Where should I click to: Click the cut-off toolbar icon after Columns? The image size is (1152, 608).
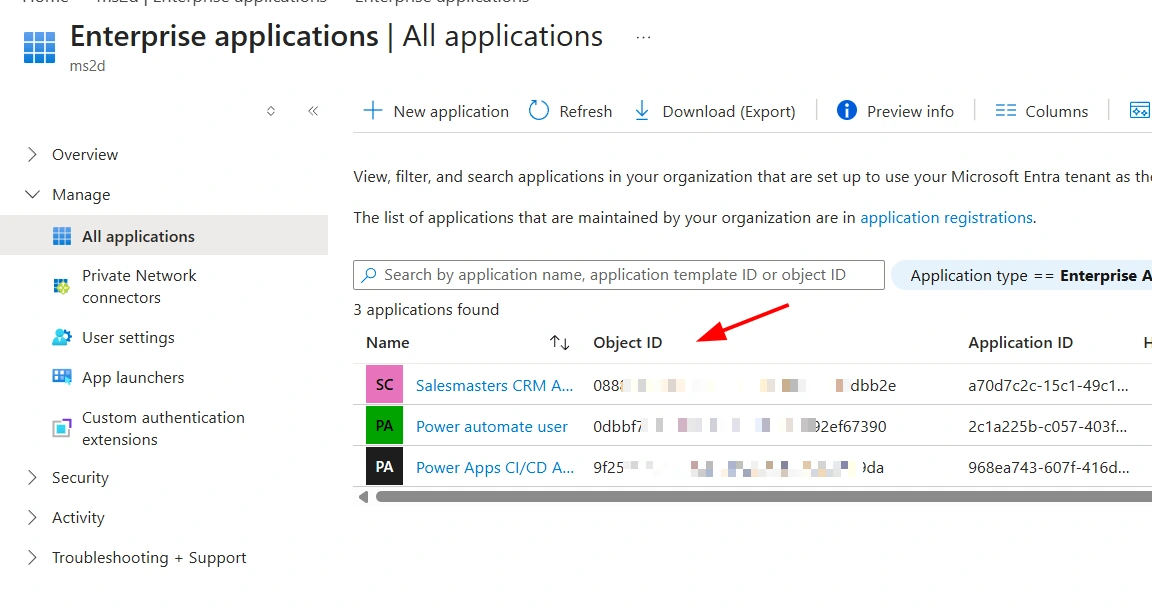[x=1140, y=111]
